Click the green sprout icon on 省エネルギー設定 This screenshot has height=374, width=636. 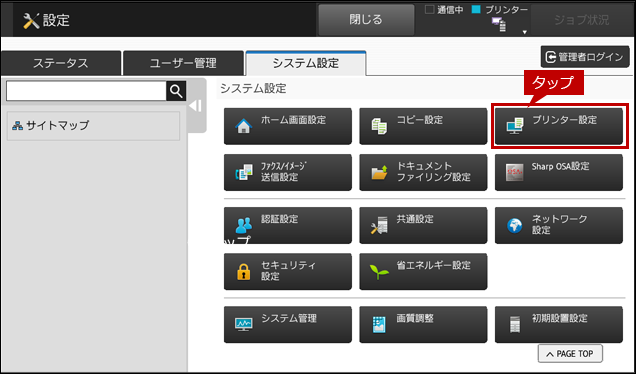click(x=379, y=272)
